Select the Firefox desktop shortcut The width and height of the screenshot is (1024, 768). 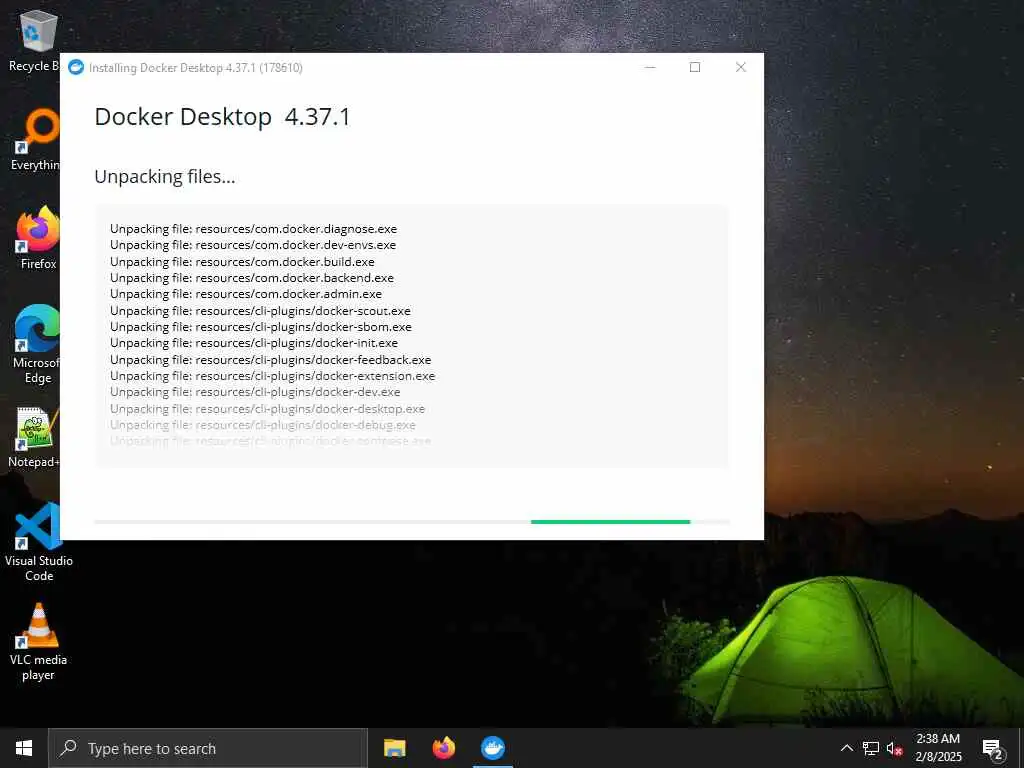38,238
